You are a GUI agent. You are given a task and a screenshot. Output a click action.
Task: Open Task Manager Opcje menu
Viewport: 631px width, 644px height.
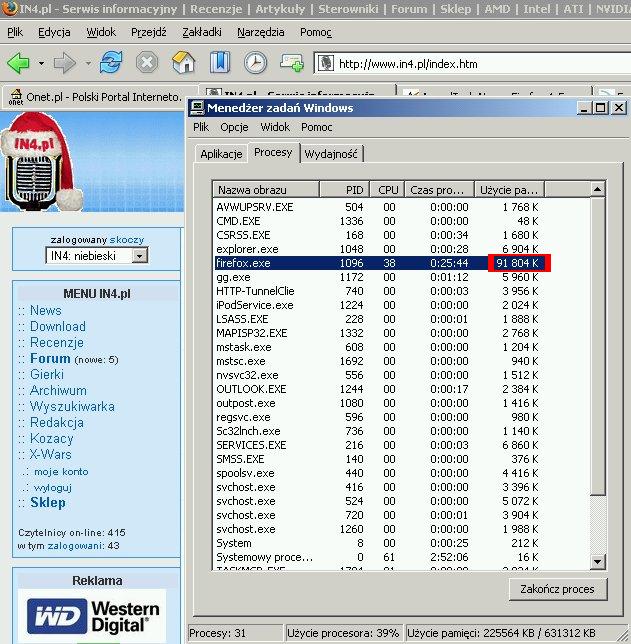234,127
